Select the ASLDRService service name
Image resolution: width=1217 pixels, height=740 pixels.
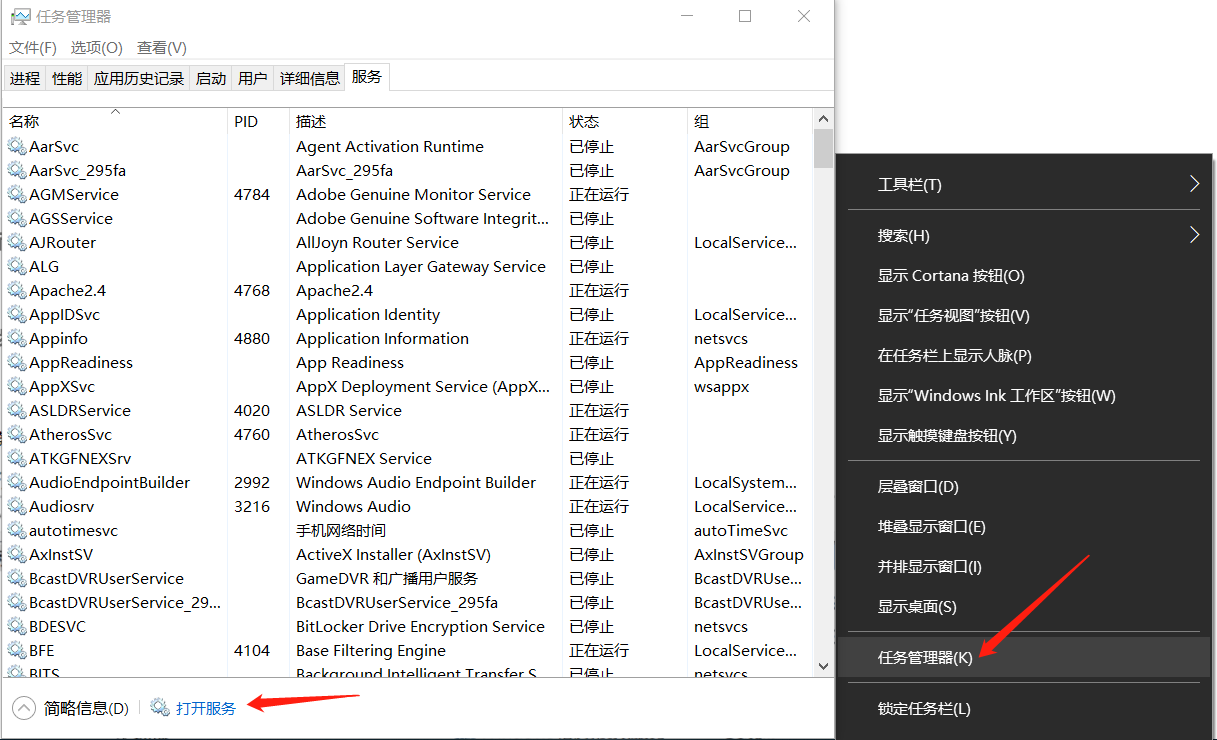[x=80, y=410]
